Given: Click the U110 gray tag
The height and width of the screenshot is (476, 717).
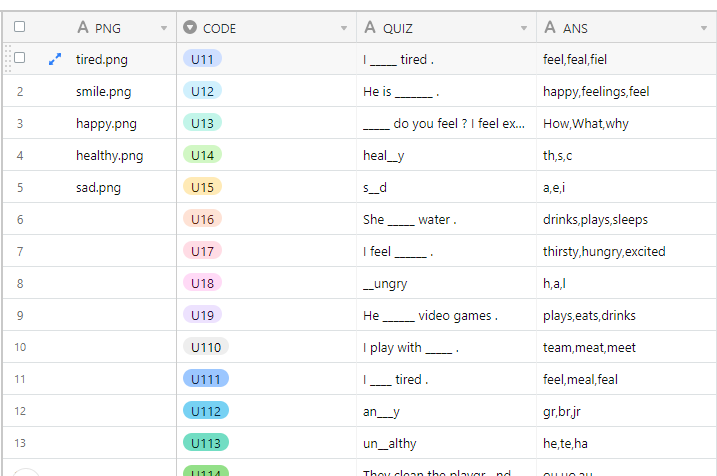Looking at the screenshot, I should click(206, 347).
